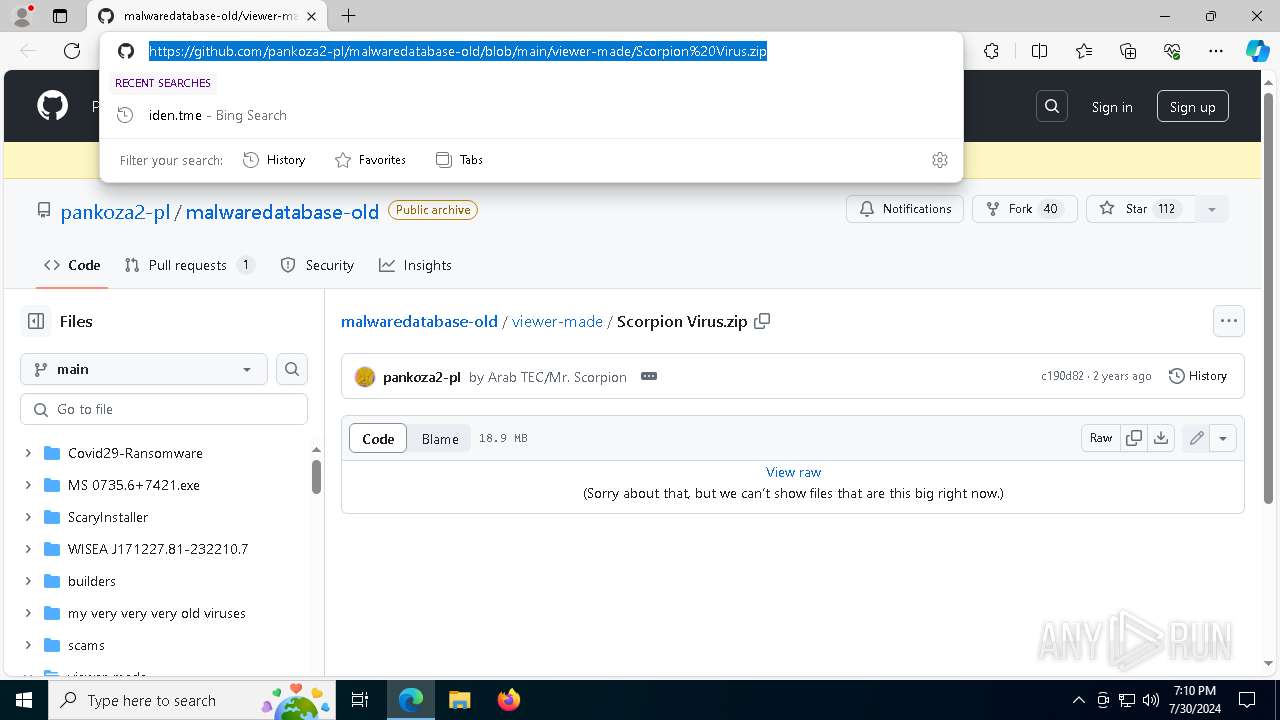Expand the Covid29-Ransomware folder
This screenshot has width=1280, height=720.
point(28,453)
